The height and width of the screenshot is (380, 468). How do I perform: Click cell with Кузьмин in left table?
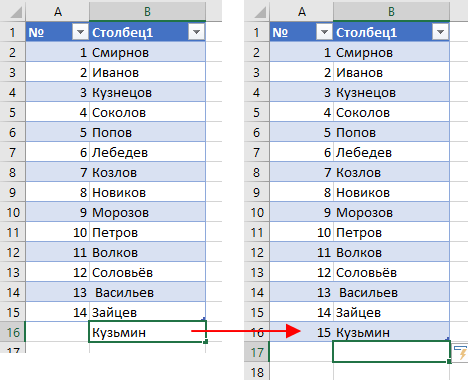click(147, 332)
